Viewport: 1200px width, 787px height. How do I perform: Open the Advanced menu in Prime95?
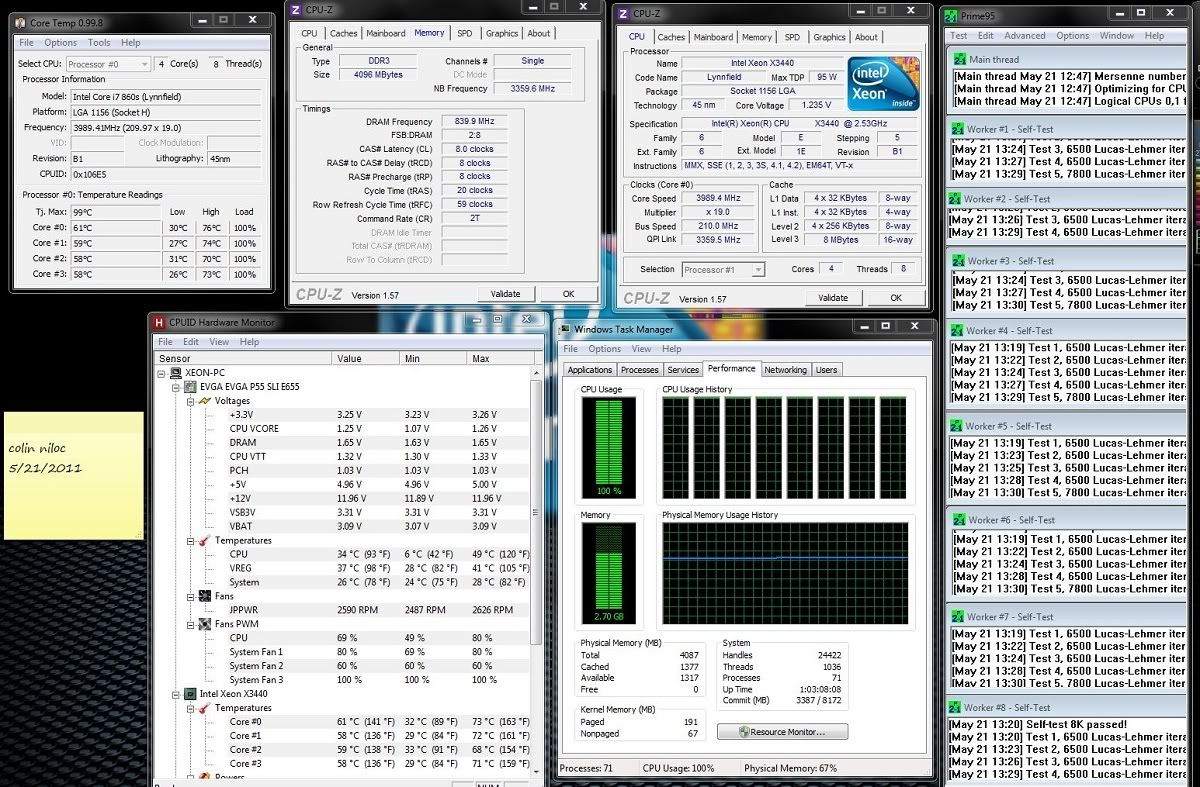pos(1025,35)
